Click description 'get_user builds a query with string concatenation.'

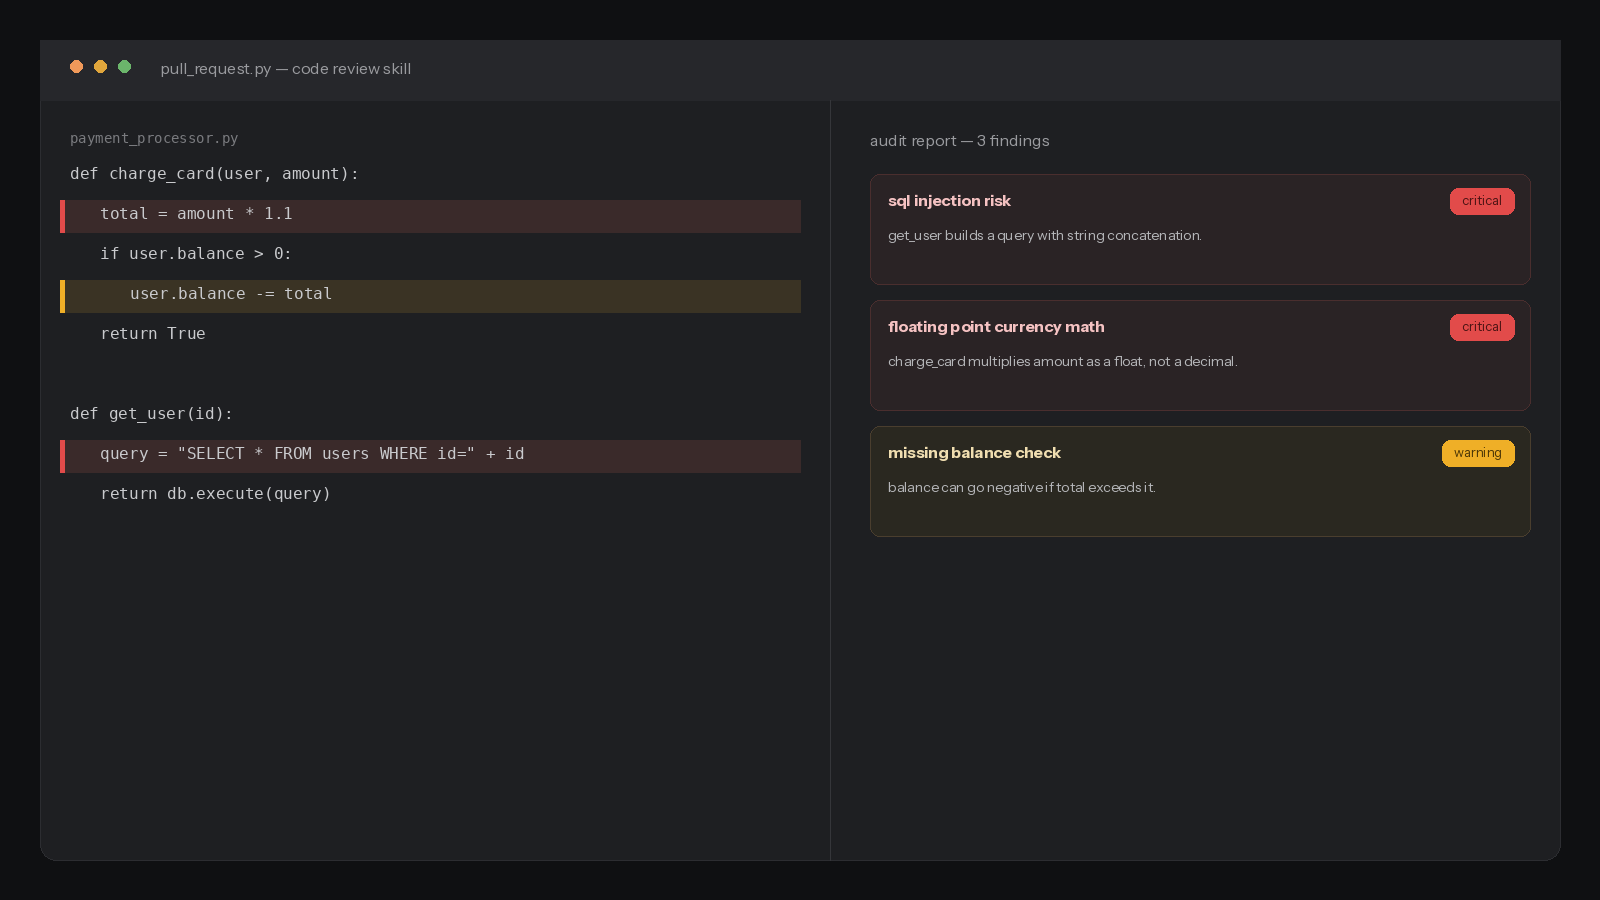pos(1045,236)
